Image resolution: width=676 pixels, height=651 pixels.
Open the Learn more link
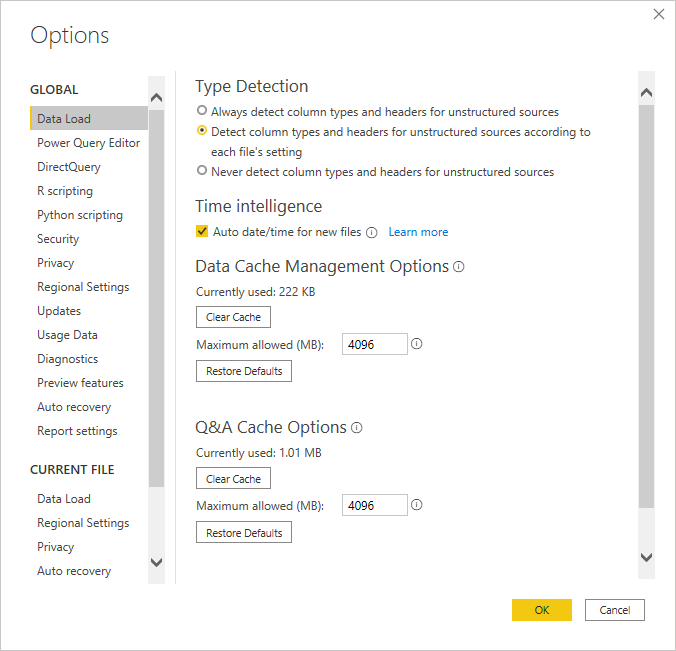[418, 232]
